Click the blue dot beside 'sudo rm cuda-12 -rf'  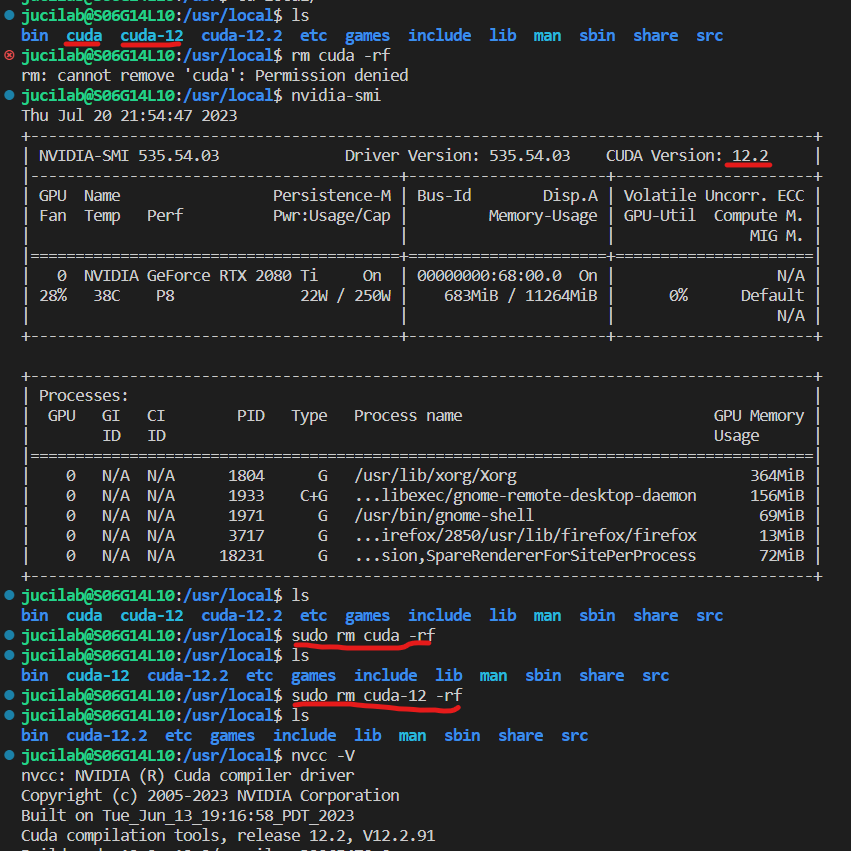pyautogui.click(x=9, y=695)
